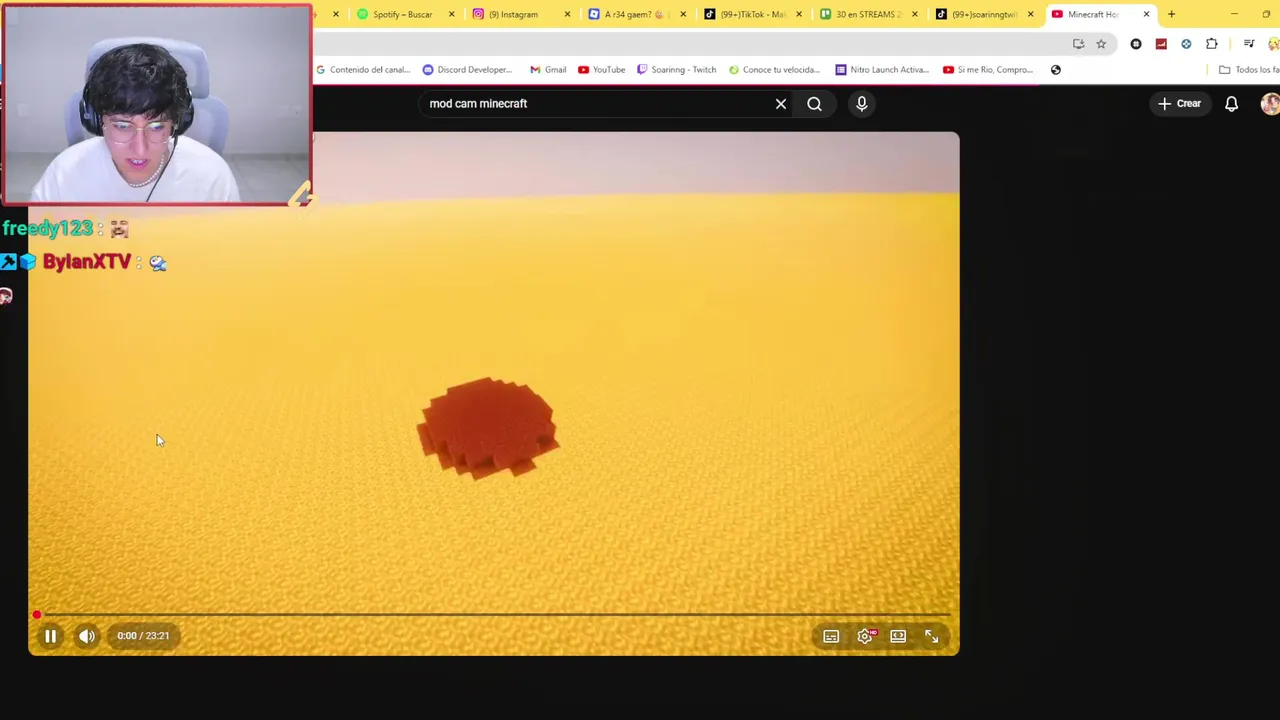This screenshot has height=720, width=1280.
Task: Click the webcam overlay feed
Action: point(157,105)
